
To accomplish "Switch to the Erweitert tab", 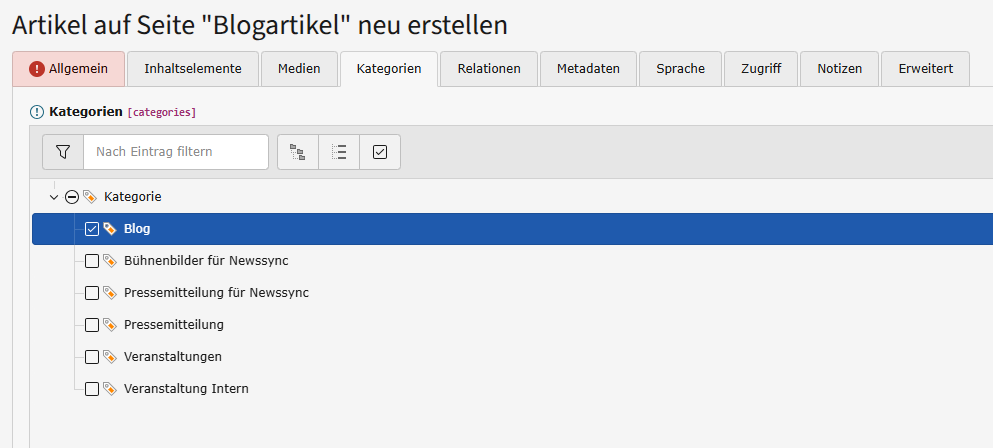I will (926, 68).
